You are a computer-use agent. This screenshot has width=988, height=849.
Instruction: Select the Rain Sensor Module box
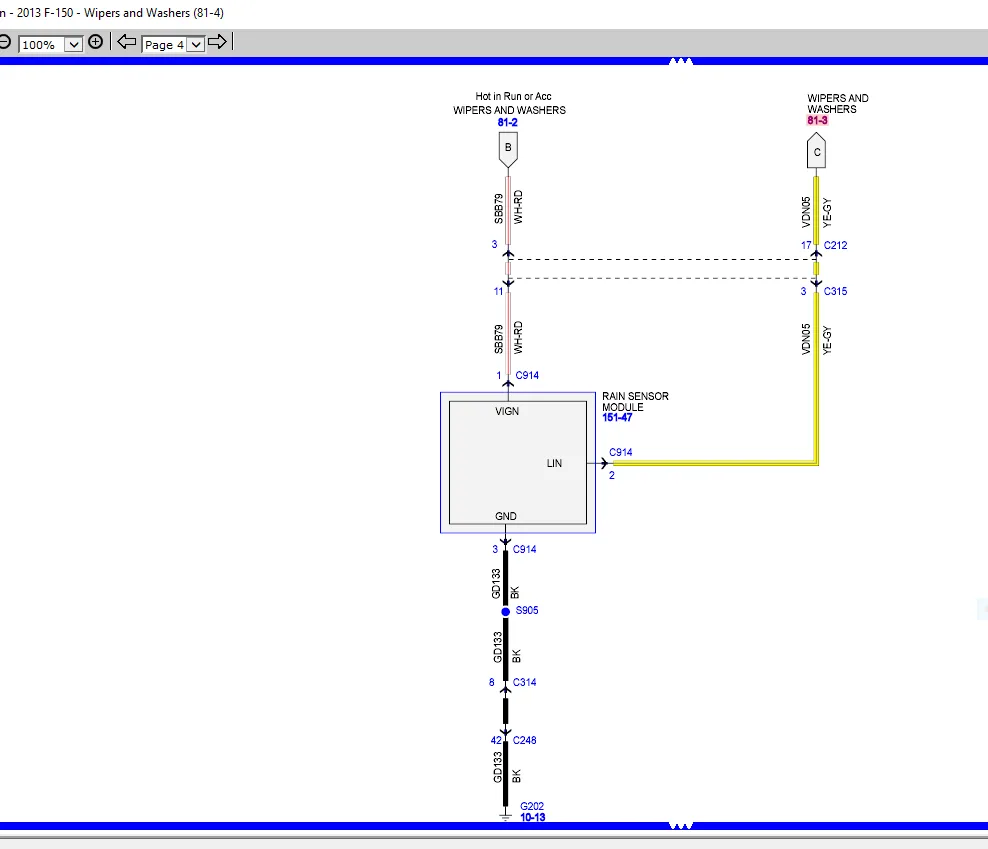(518, 463)
